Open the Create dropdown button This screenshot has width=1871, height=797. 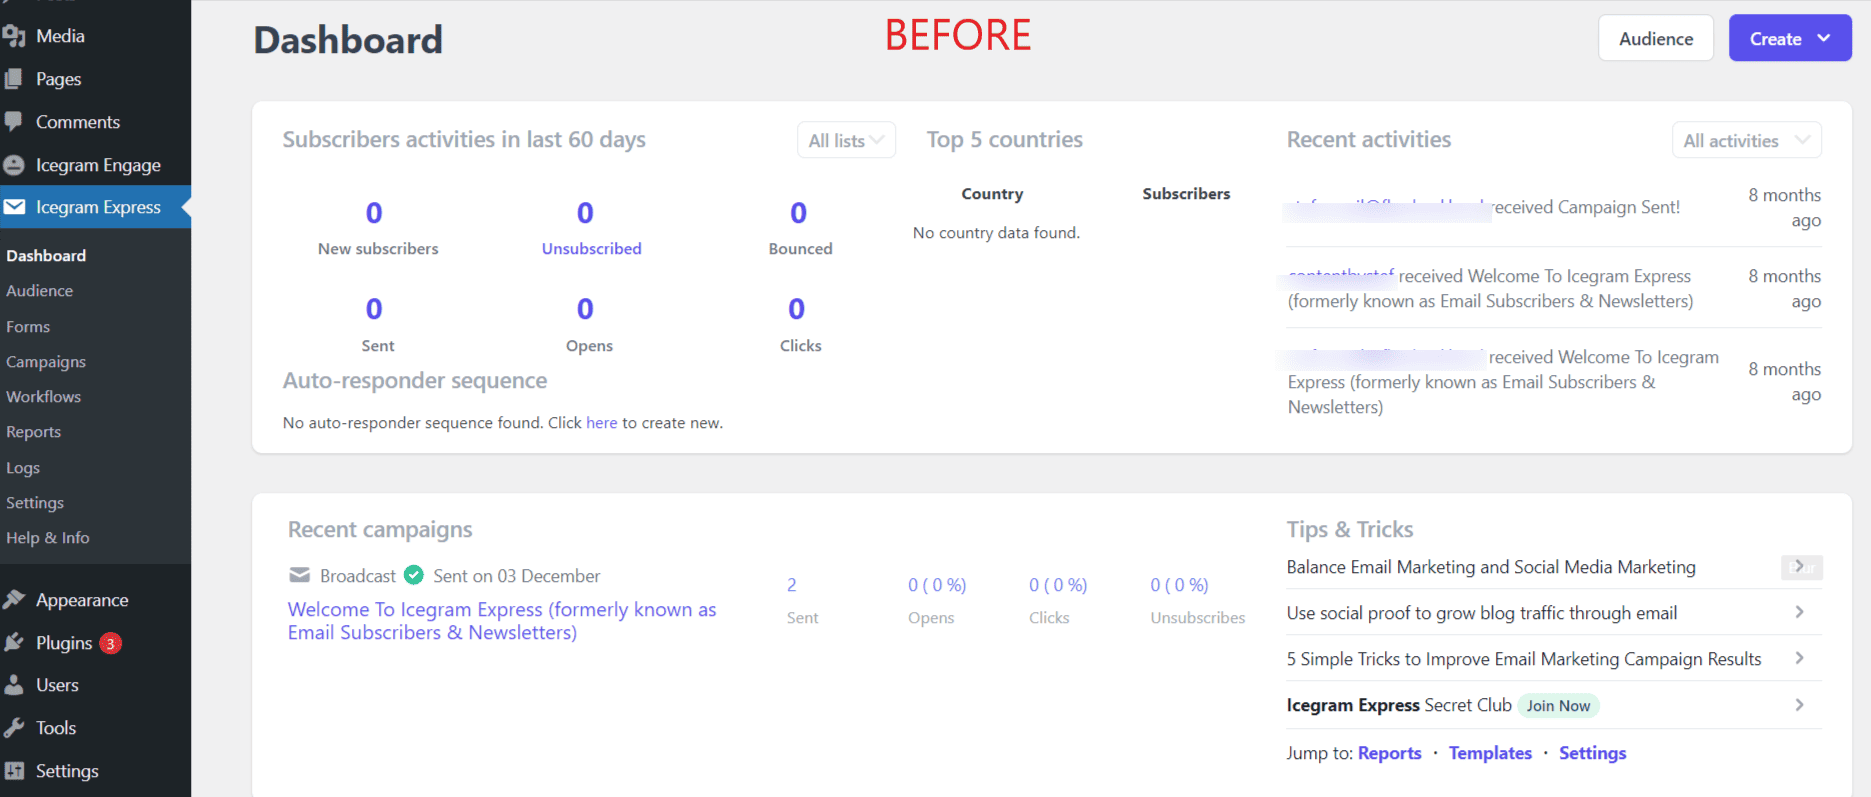tap(1789, 39)
